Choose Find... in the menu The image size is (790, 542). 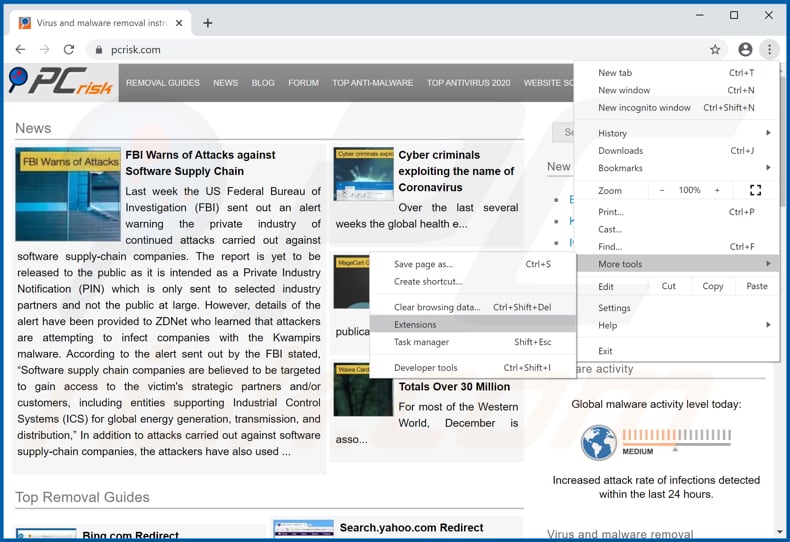[x=676, y=246]
